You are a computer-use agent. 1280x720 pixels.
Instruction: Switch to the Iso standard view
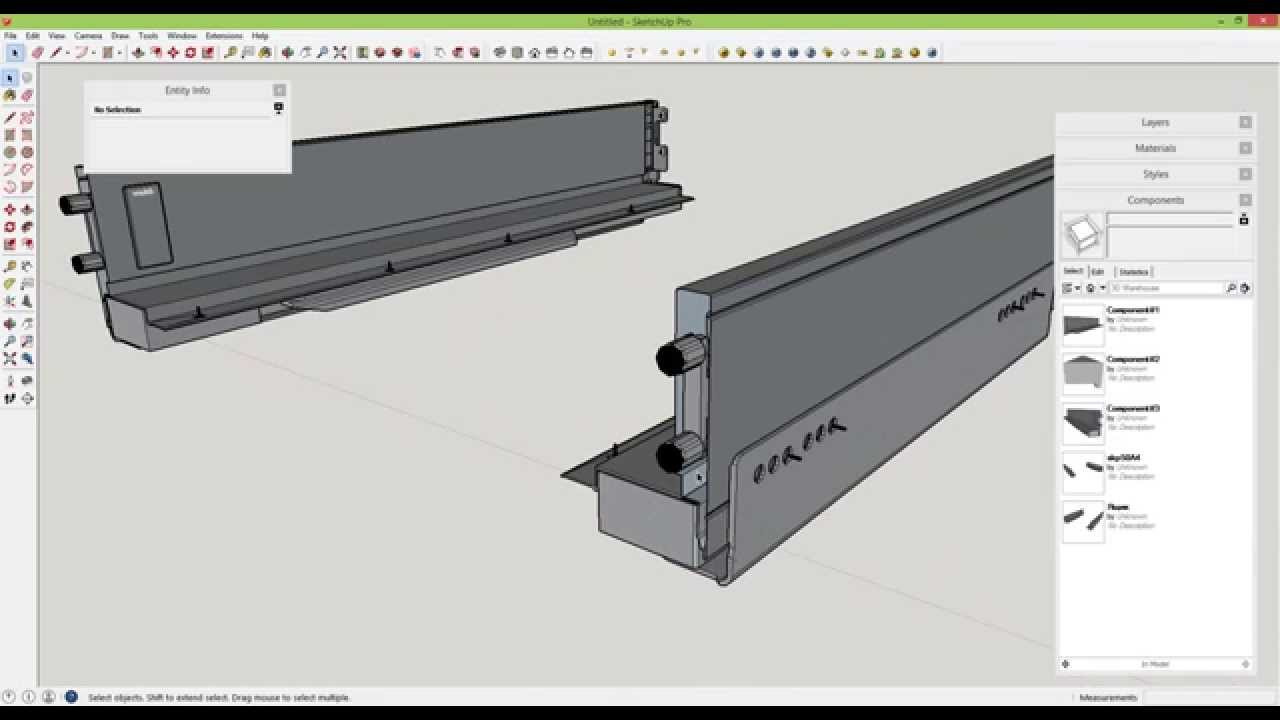pyautogui.click(x=500, y=53)
